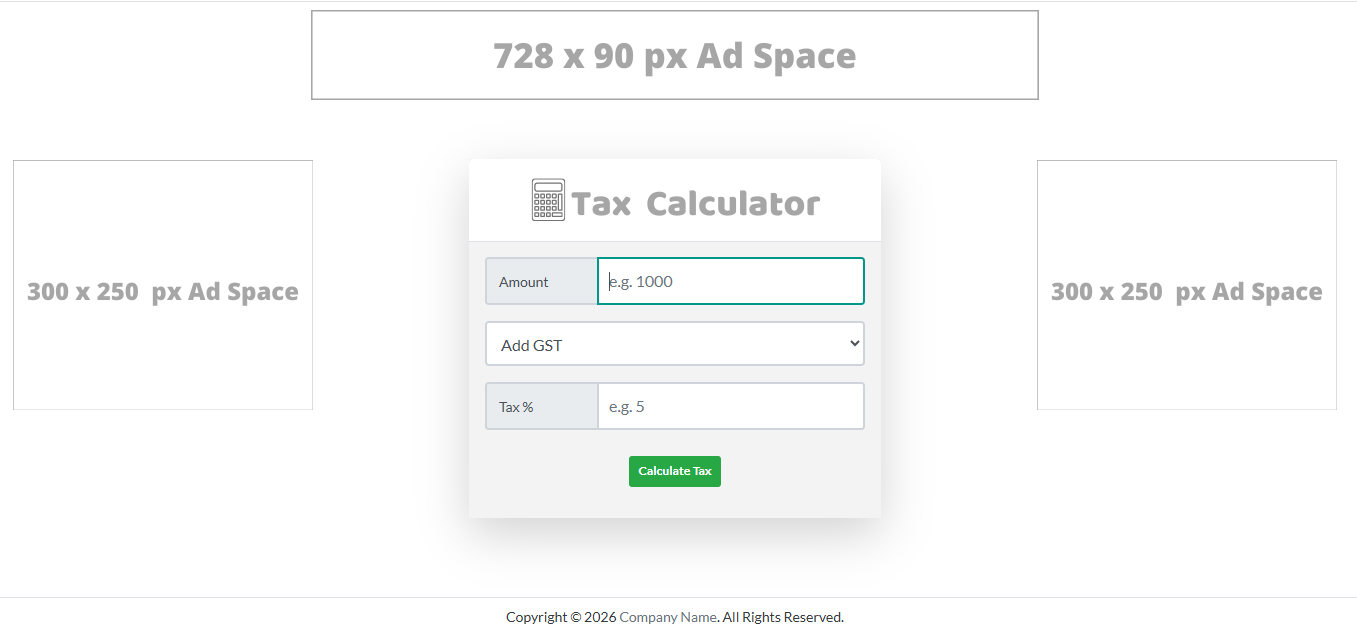Screen dimensions: 1357x635
Task: Open the Company Name link
Action: pos(668,616)
